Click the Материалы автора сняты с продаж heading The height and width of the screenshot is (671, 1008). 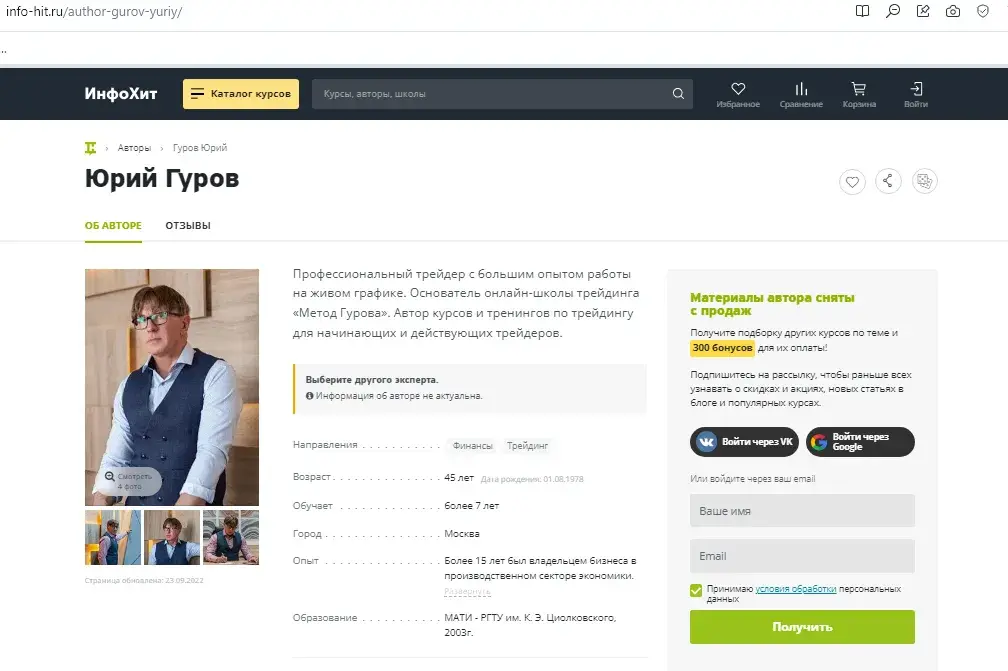(772, 304)
